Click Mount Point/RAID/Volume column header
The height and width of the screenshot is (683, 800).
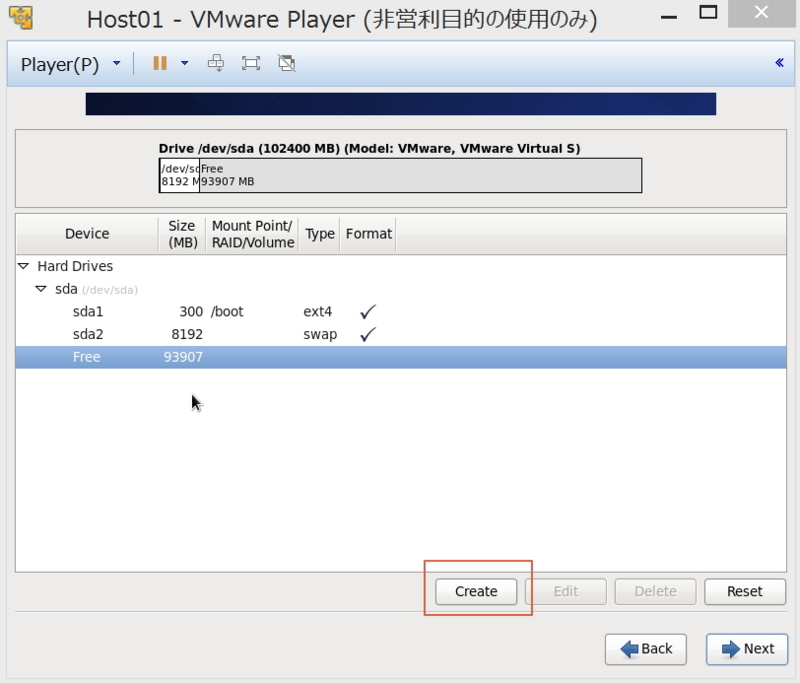tap(253, 234)
